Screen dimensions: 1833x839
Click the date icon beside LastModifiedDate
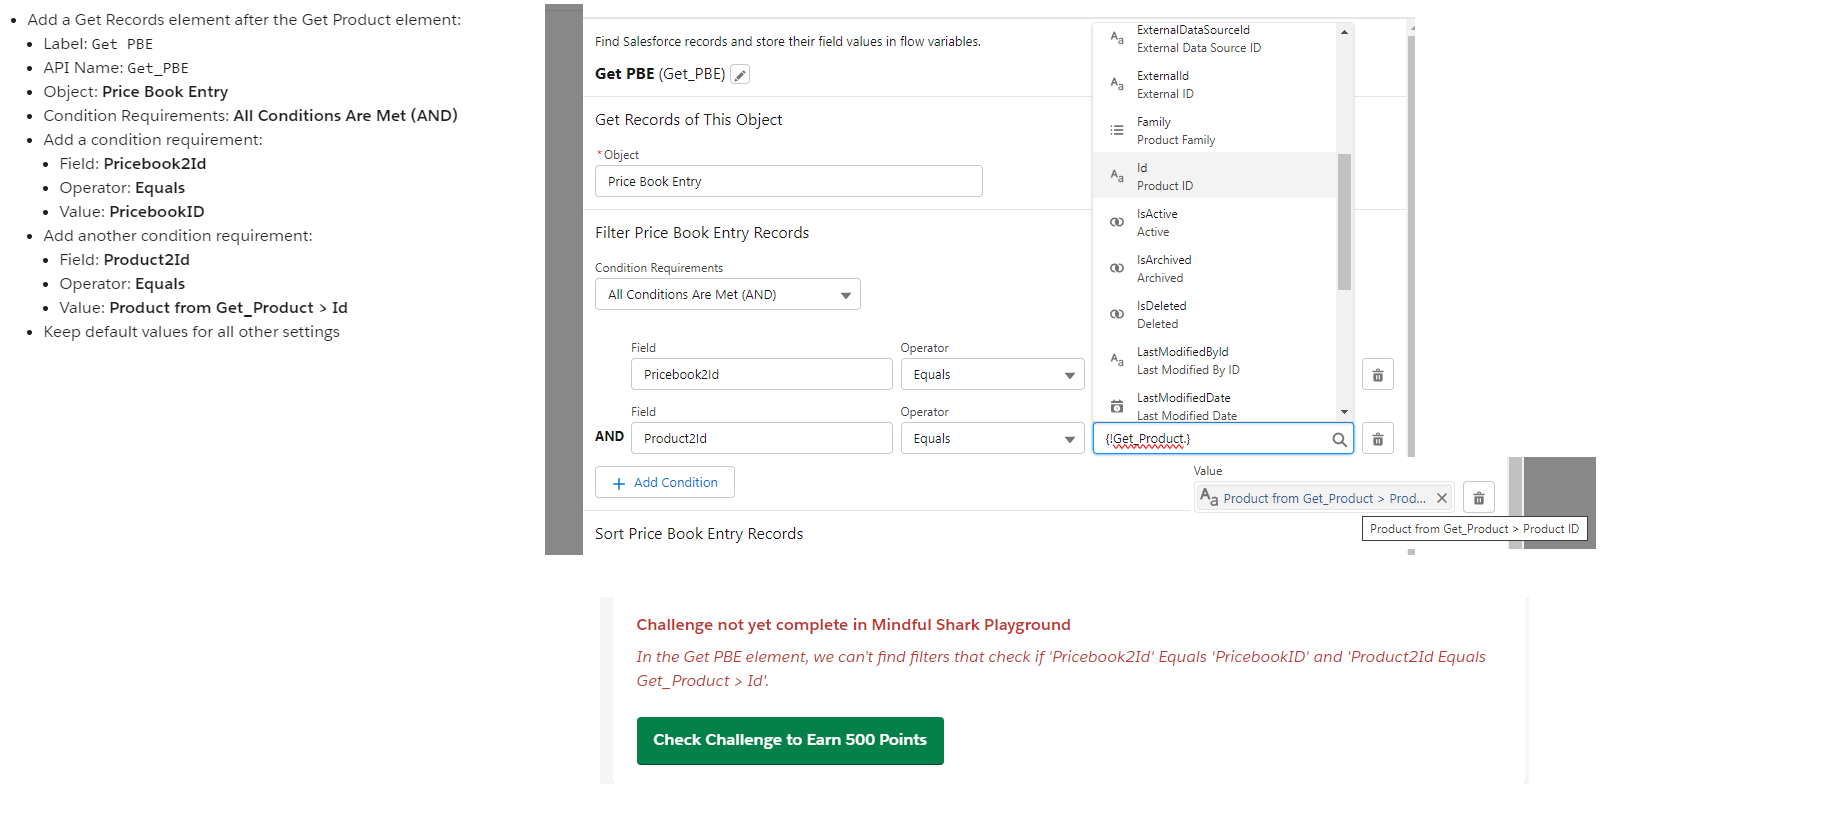(x=1117, y=406)
